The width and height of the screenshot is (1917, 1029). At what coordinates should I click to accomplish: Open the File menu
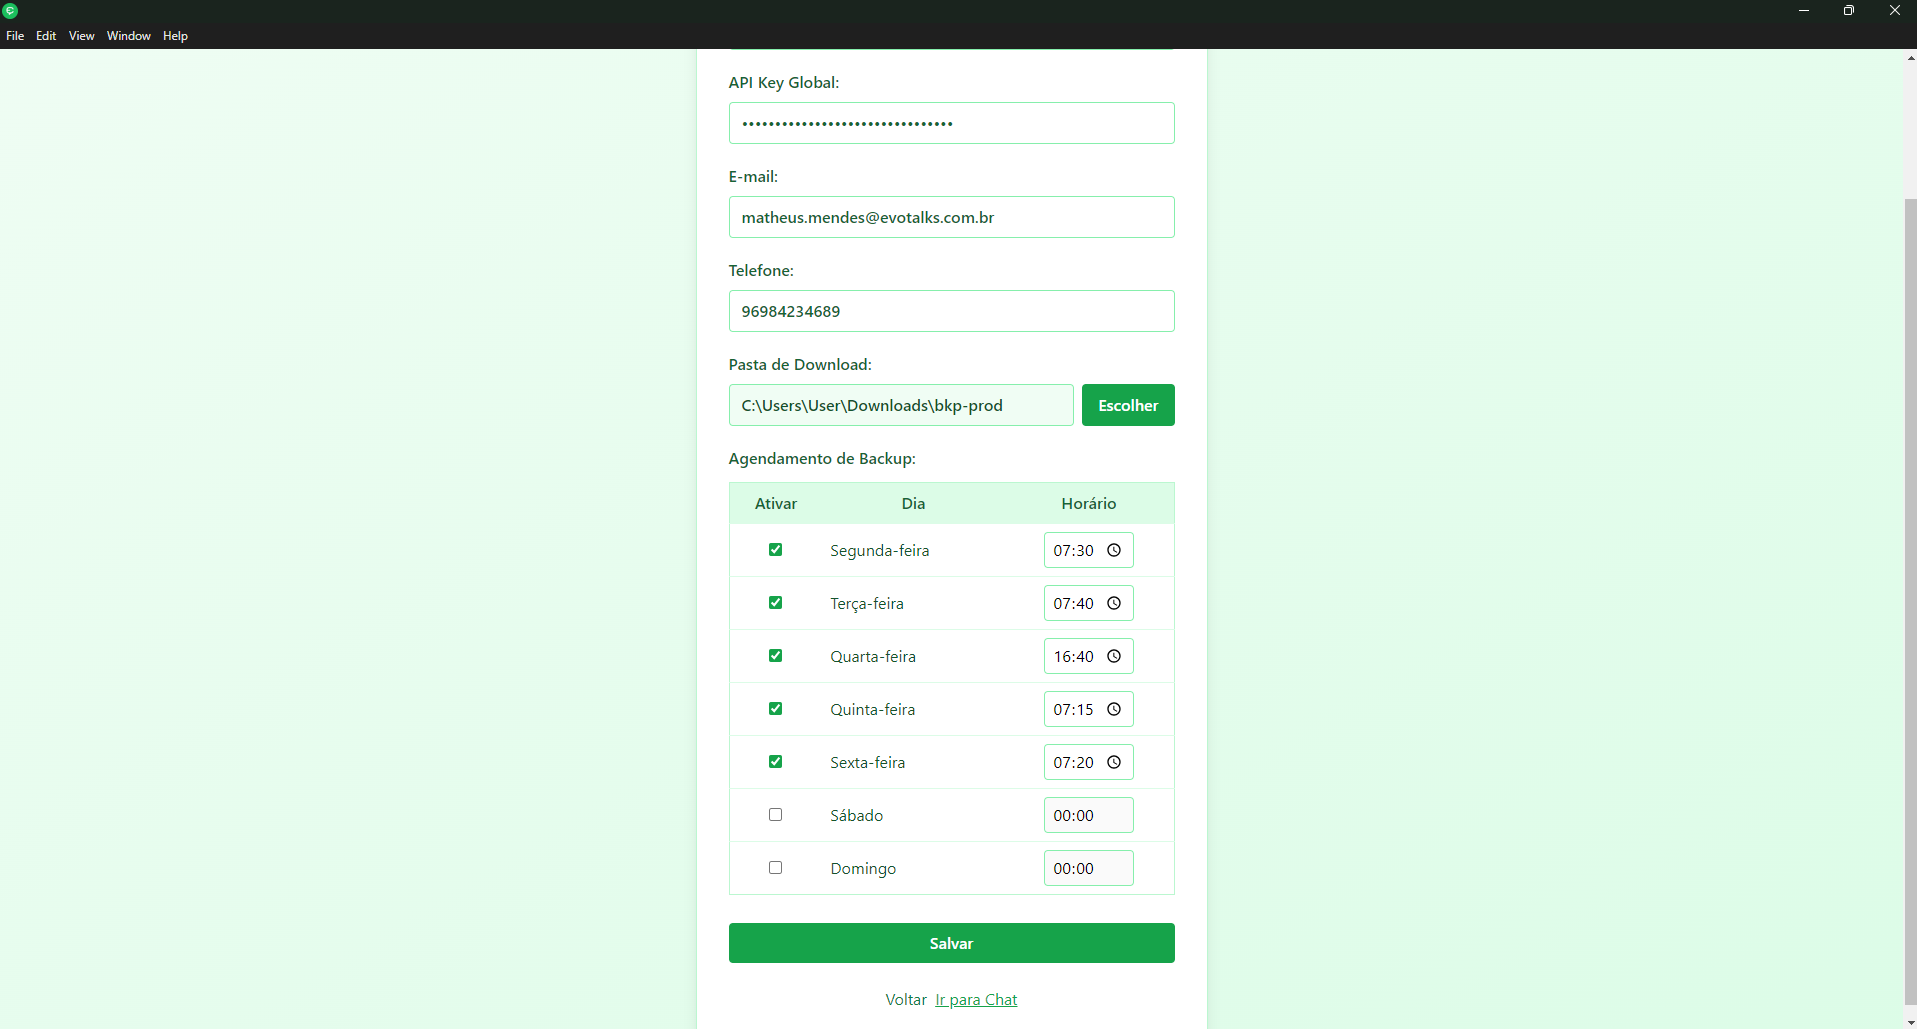pyautogui.click(x=15, y=36)
